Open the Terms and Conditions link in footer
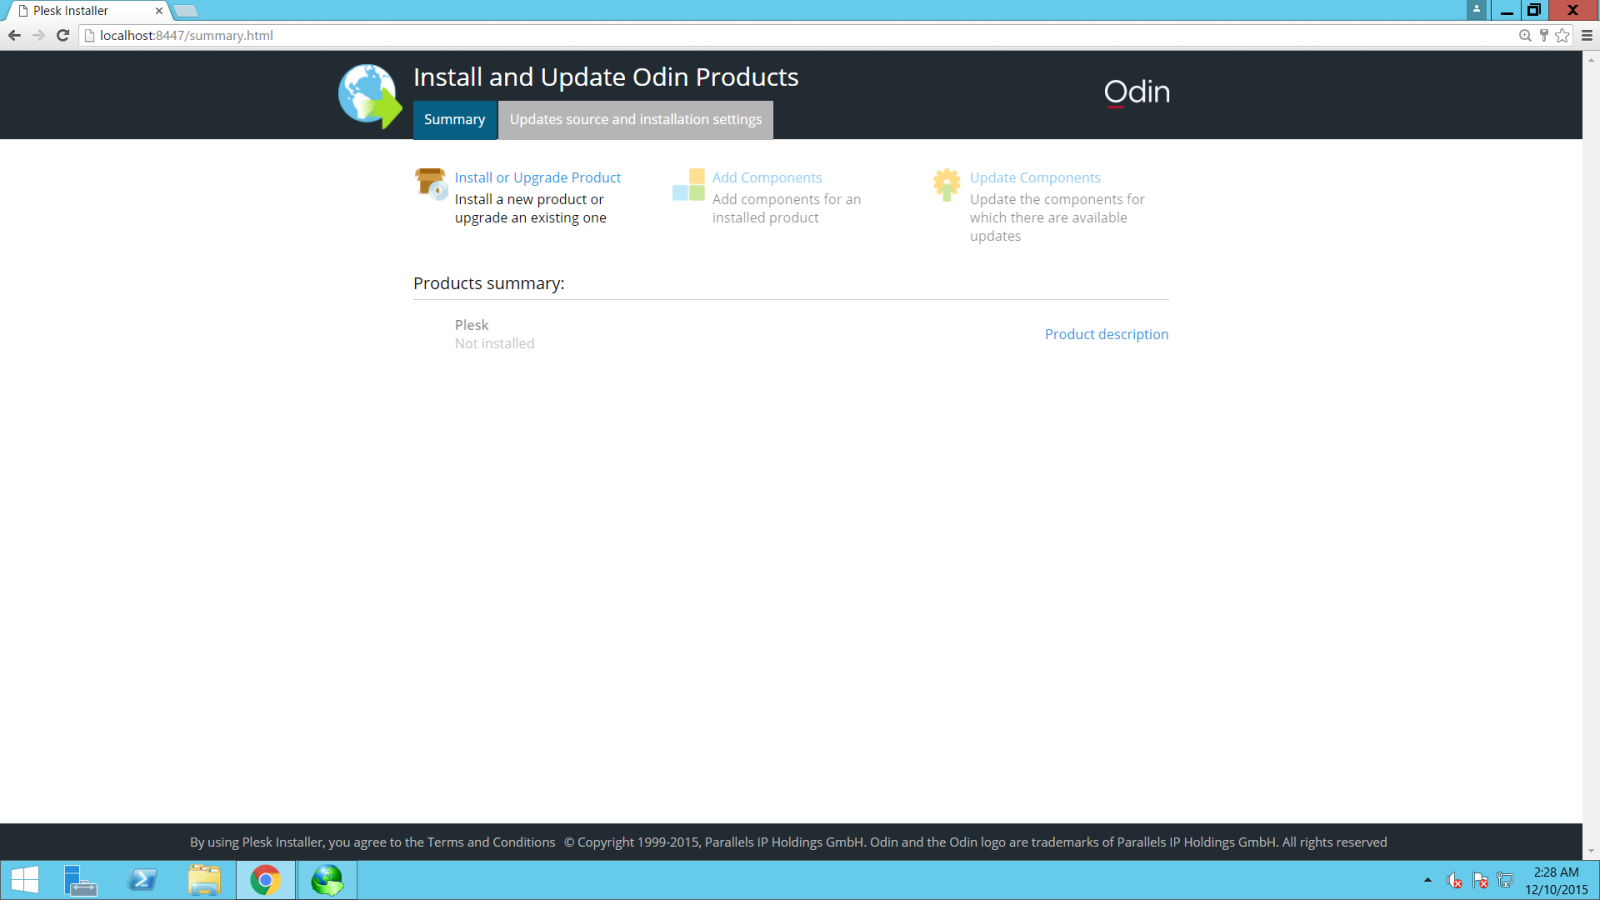The width and height of the screenshot is (1600, 900). [491, 842]
